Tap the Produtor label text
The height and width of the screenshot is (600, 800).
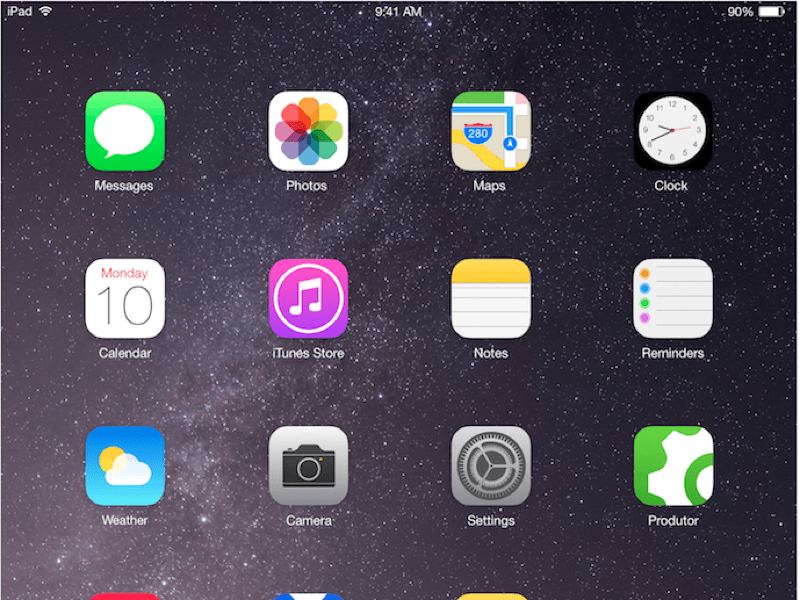673,520
